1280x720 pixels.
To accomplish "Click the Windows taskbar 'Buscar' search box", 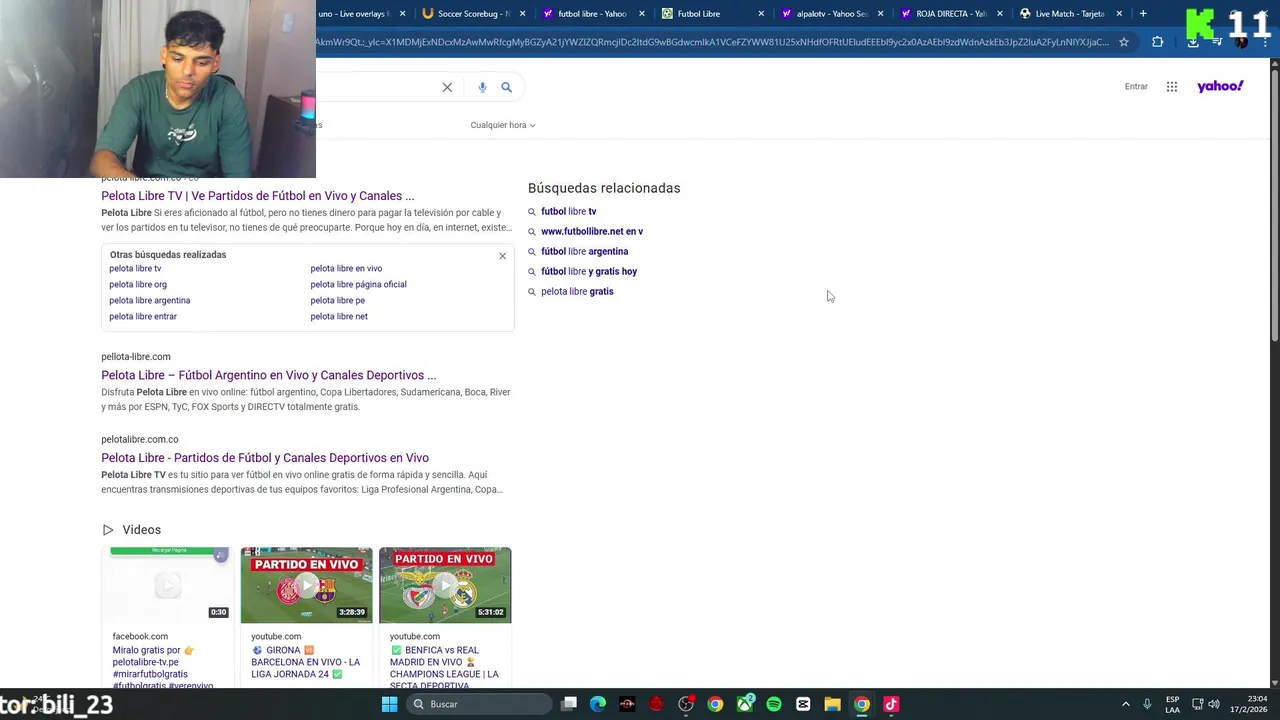I will (480, 704).
